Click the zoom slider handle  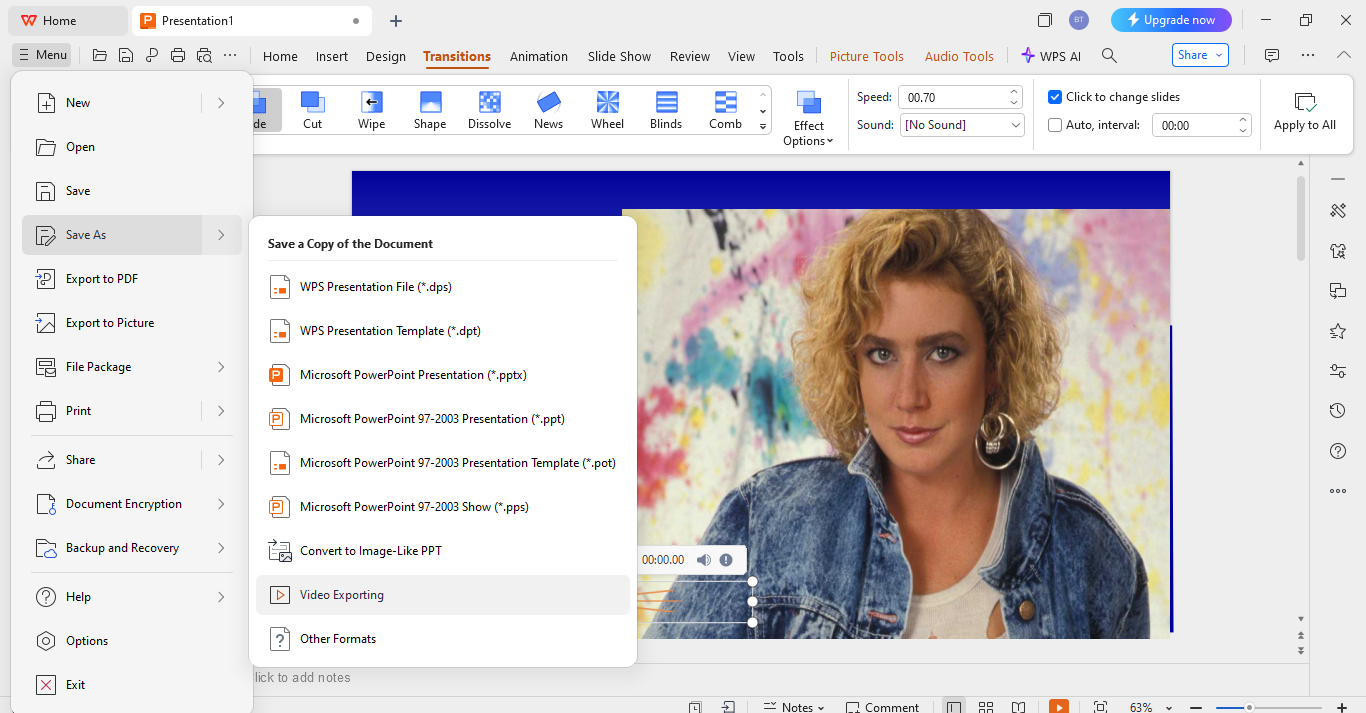pos(1249,707)
